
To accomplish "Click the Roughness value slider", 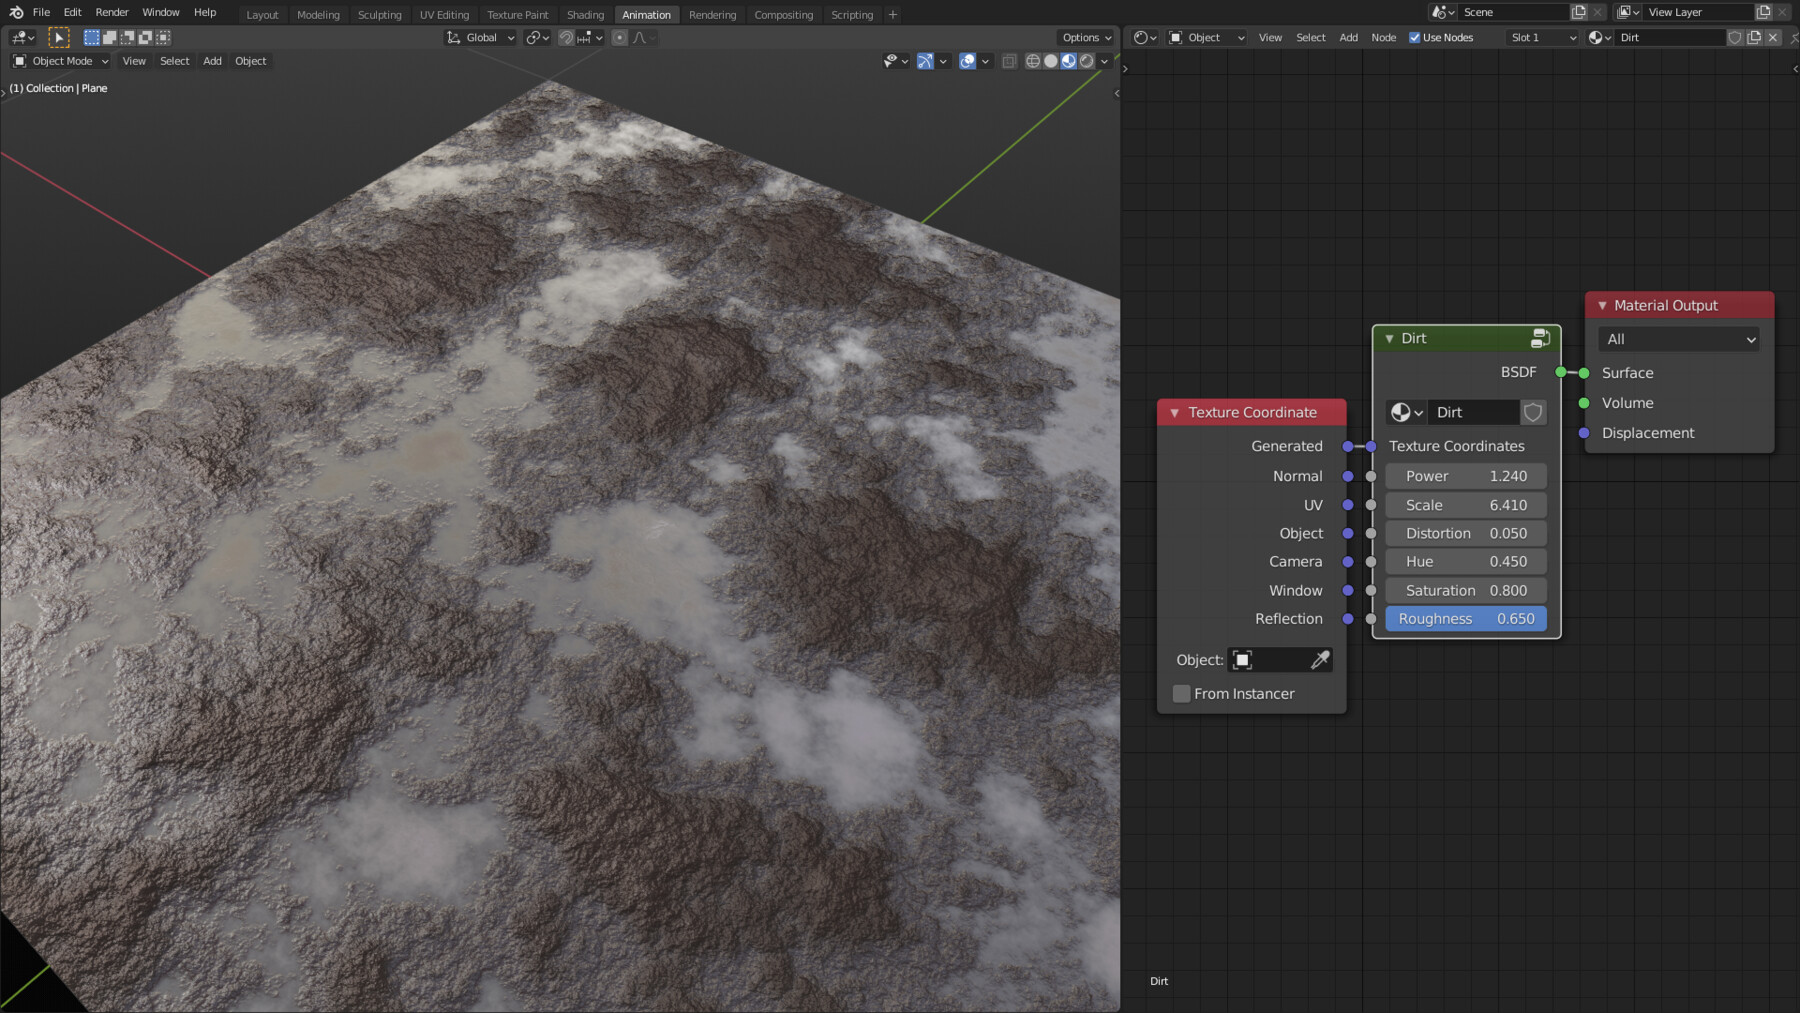I will 1465,619.
